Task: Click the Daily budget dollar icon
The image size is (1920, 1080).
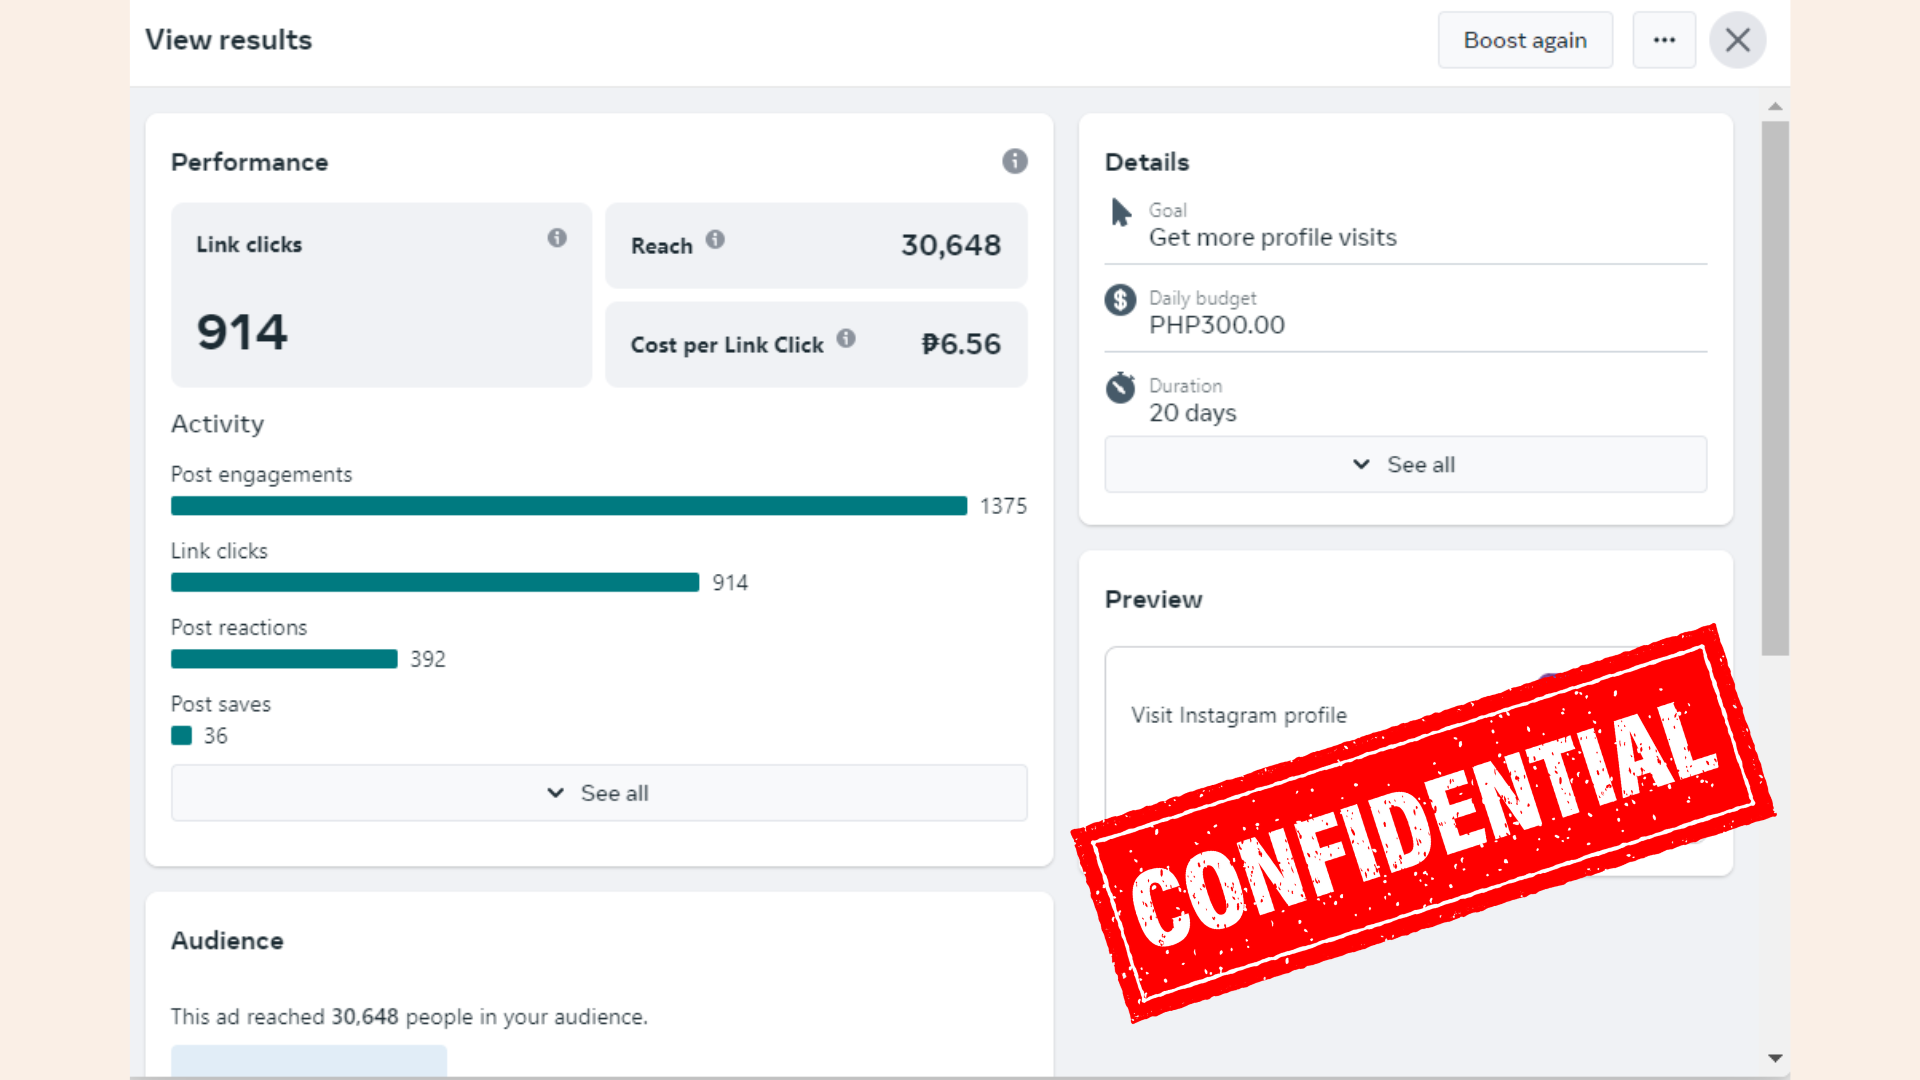Action: point(1120,300)
